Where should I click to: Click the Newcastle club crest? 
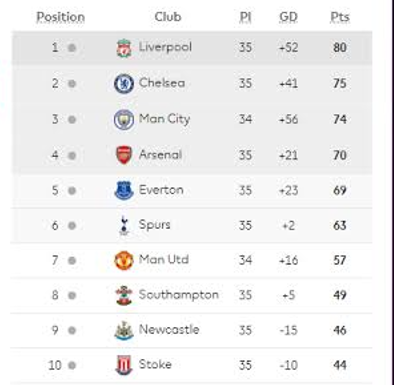124,330
